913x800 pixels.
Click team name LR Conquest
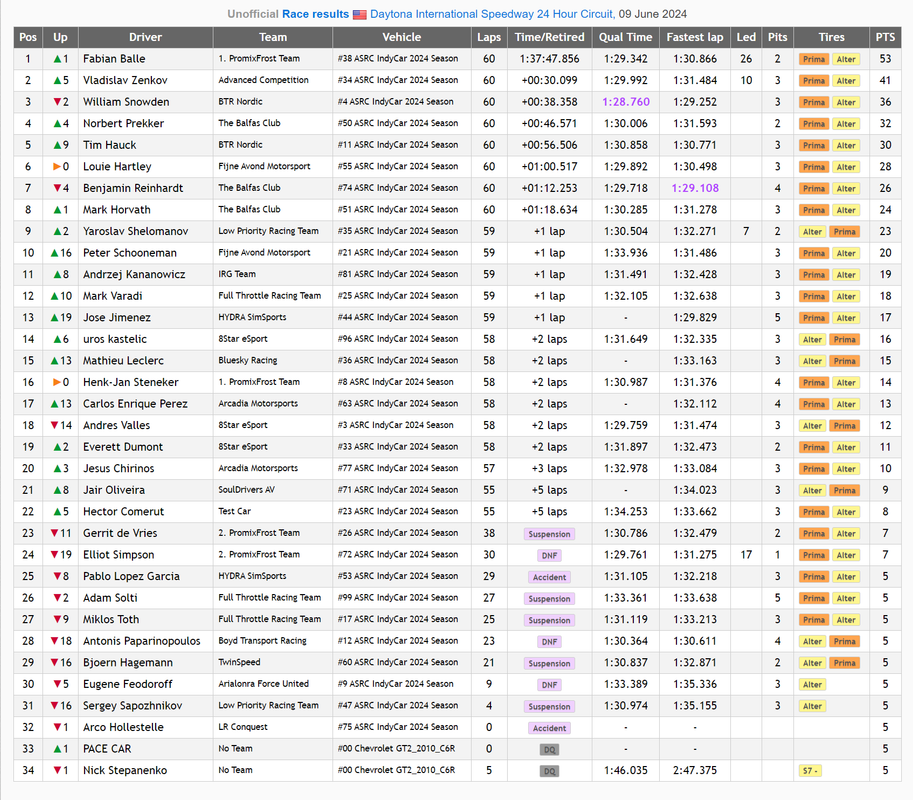click(x=243, y=727)
